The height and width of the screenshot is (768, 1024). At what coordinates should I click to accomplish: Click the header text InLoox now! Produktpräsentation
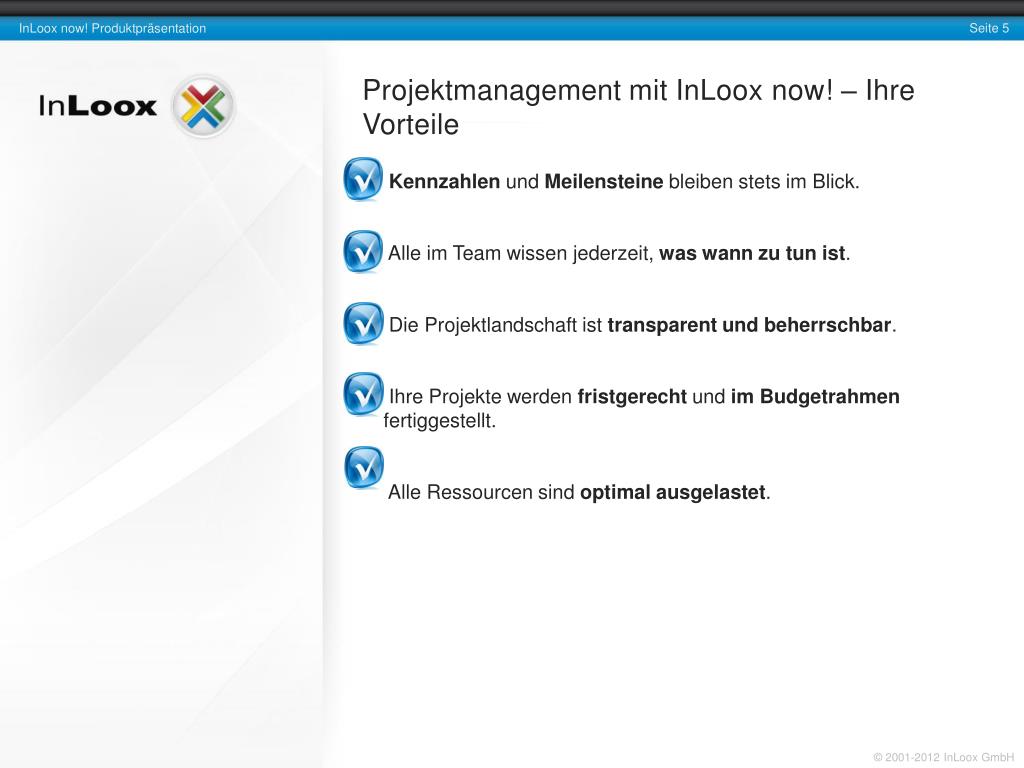coord(112,28)
